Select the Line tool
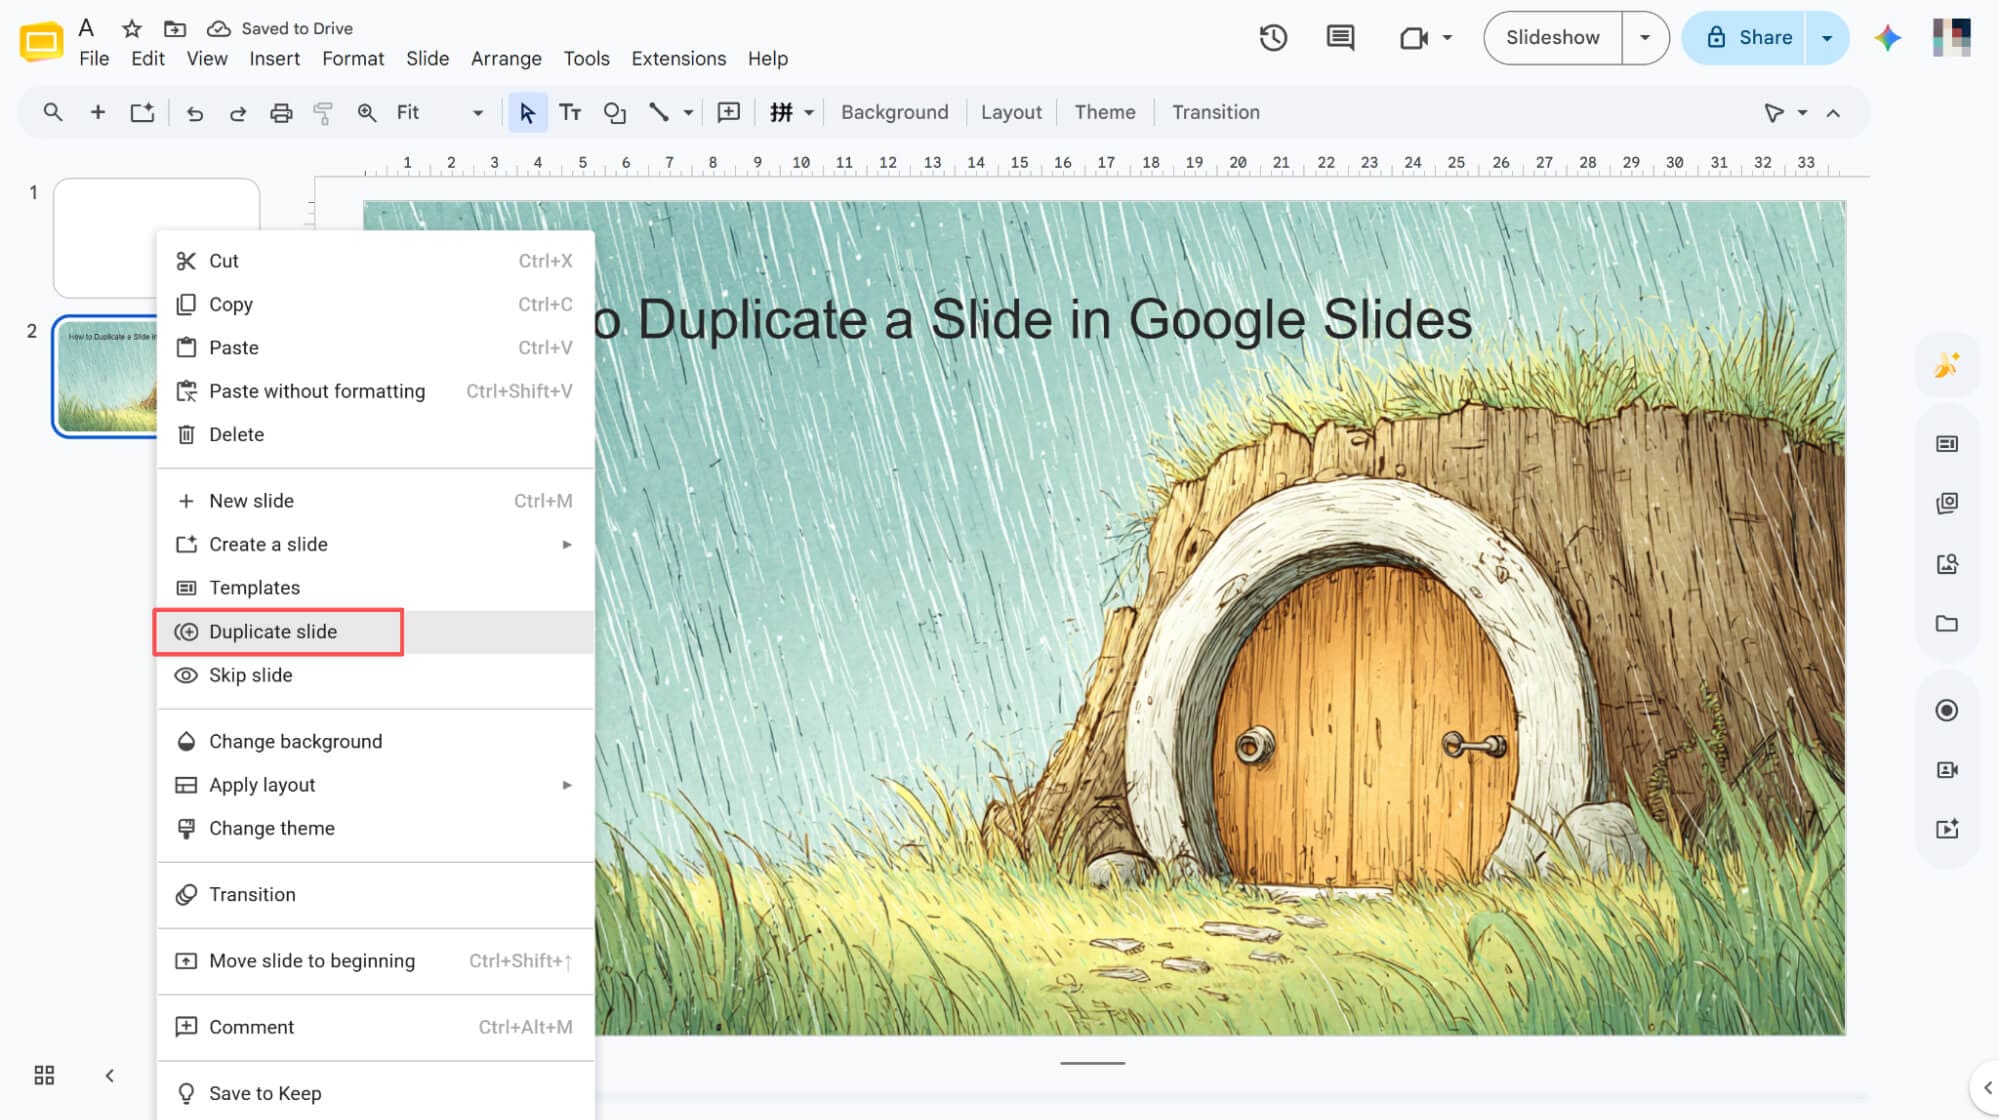The image size is (1999, 1120). click(x=658, y=112)
